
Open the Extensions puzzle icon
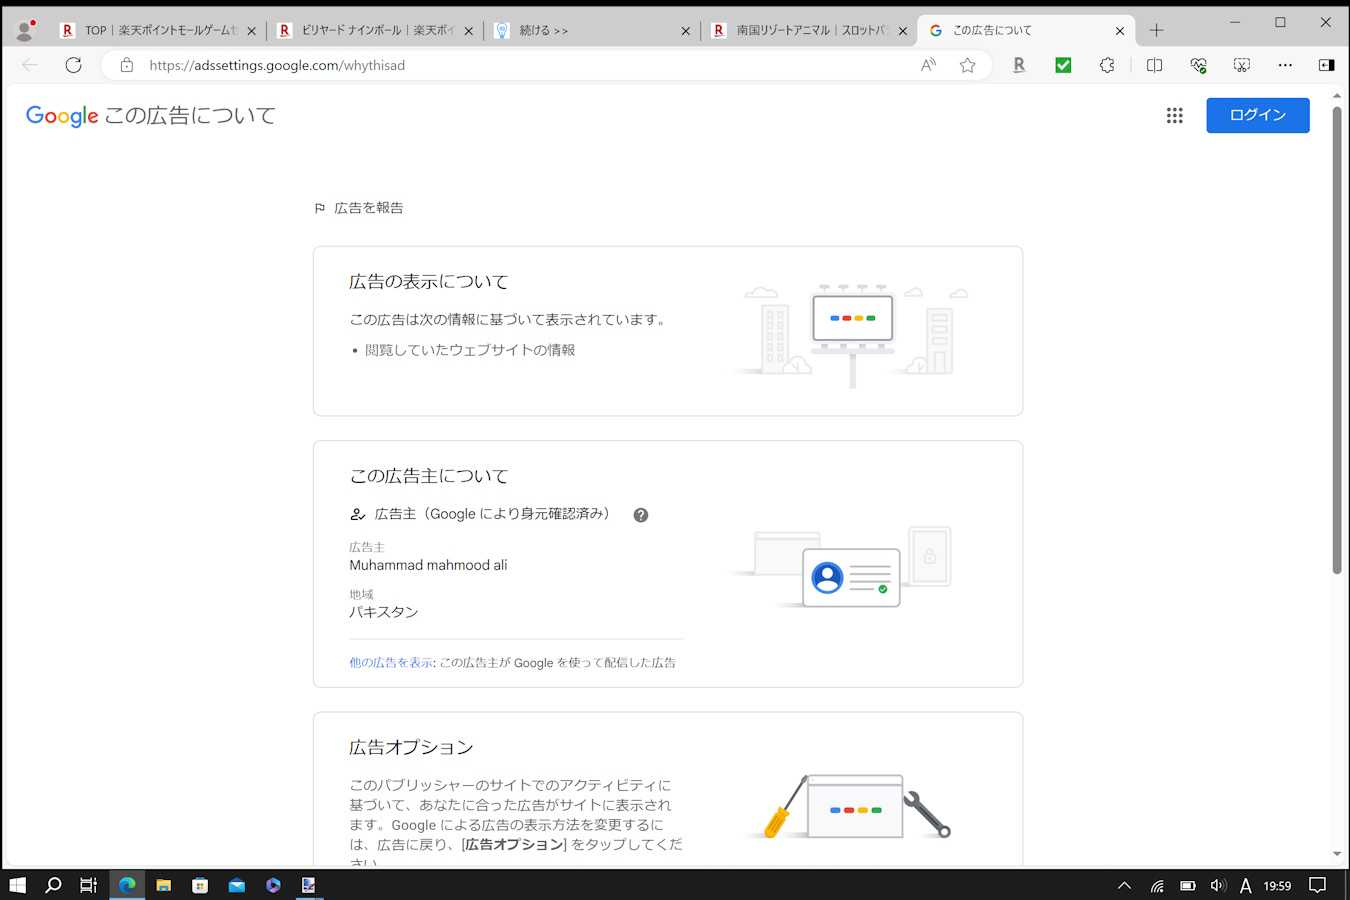(x=1107, y=65)
